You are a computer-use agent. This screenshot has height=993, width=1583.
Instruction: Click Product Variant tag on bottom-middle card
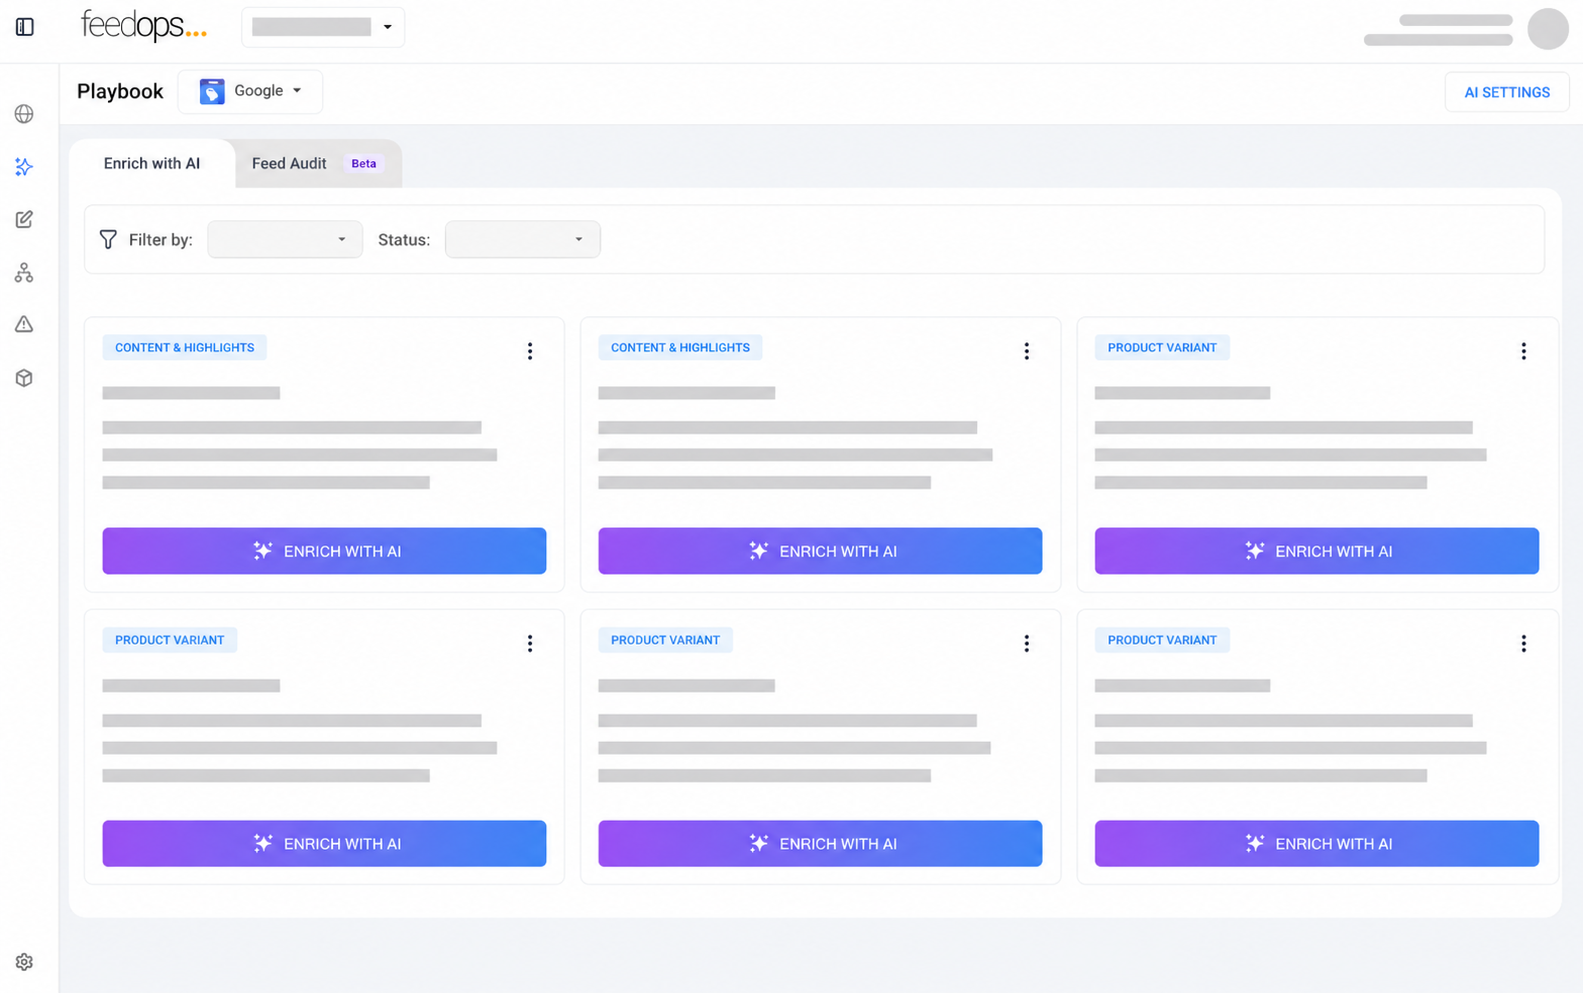pos(665,640)
